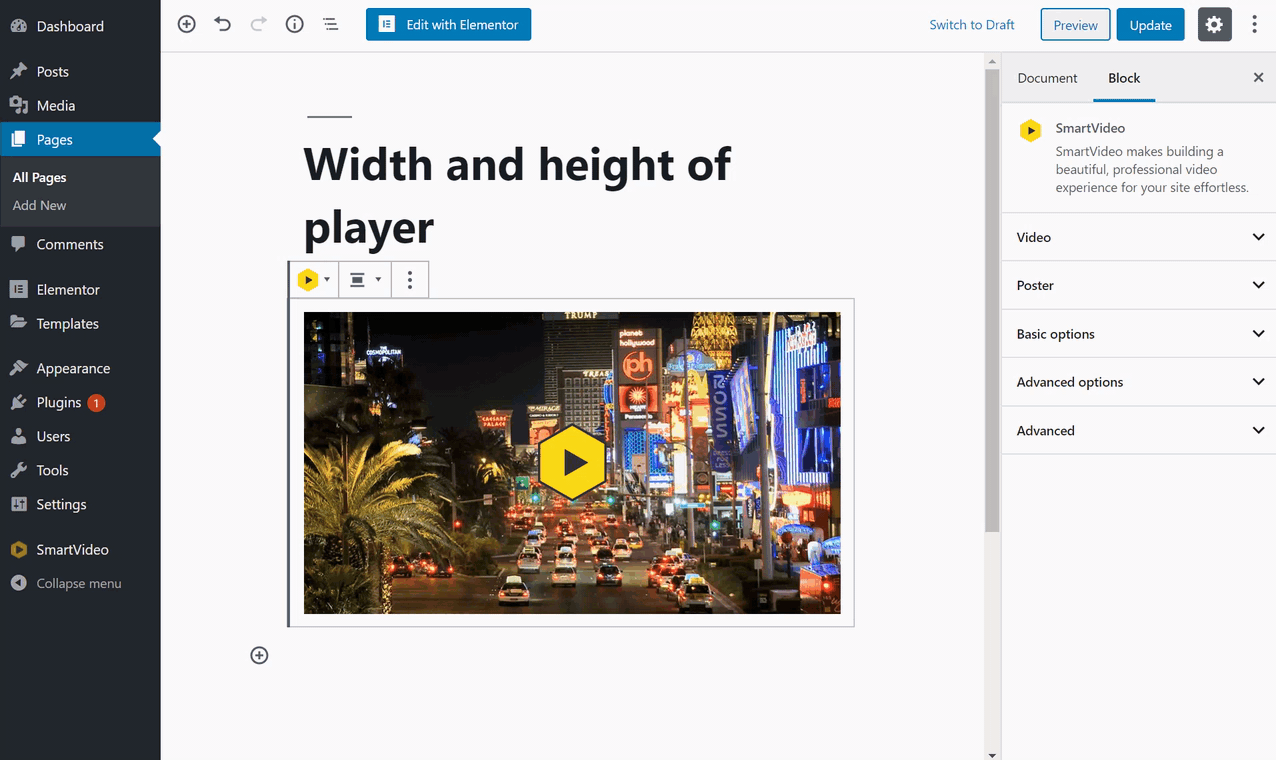Screen dimensions: 1276x760
Task: Expand the Poster panel section
Action: tap(1139, 286)
